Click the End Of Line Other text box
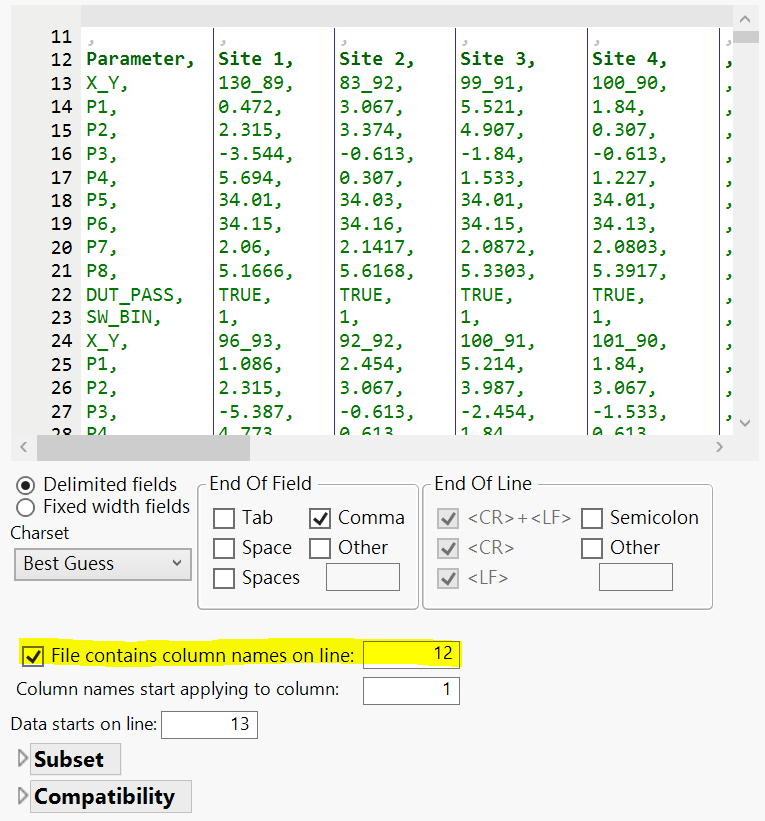This screenshot has width=765, height=821. point(636,577)
